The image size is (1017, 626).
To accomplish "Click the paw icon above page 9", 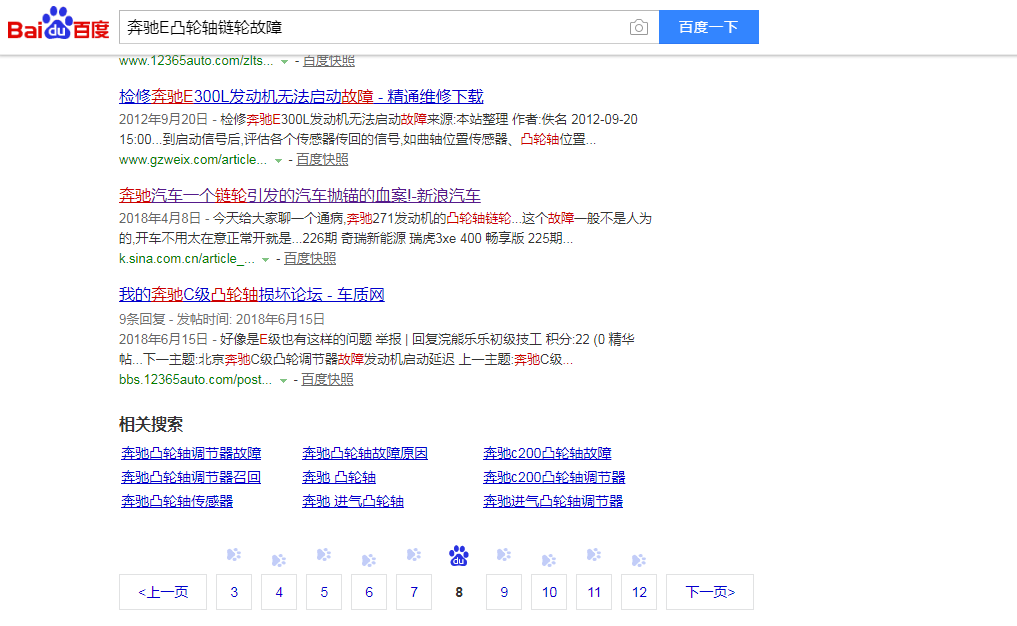I will click(x=504, y=554).
